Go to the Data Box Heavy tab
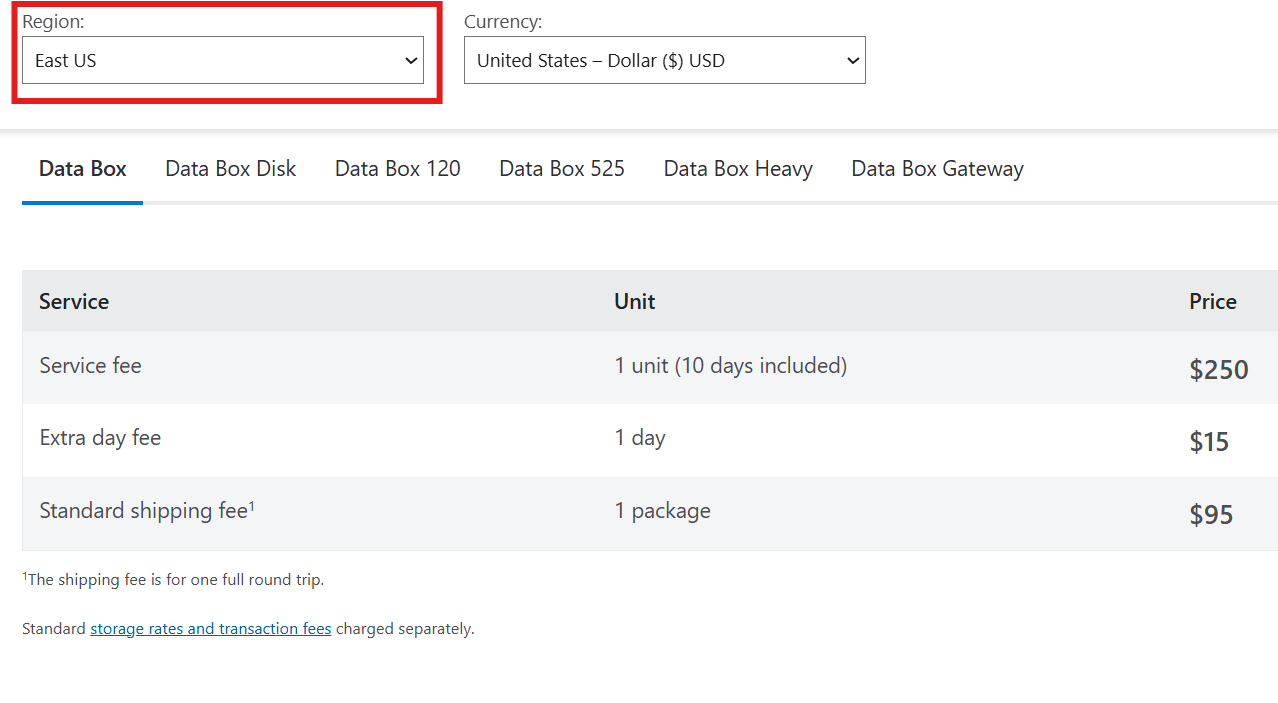Viewport: 1278px width, 703px height. [738, 169]
